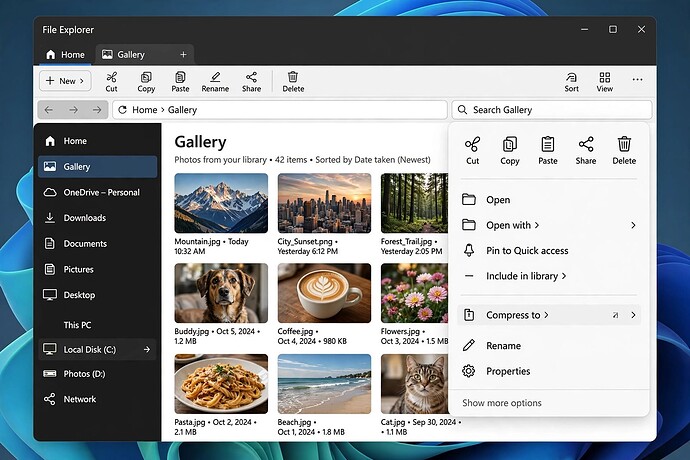690x460 pixels.
Task: Click the Refresh icon in address bar
Action: coord(123,110)
